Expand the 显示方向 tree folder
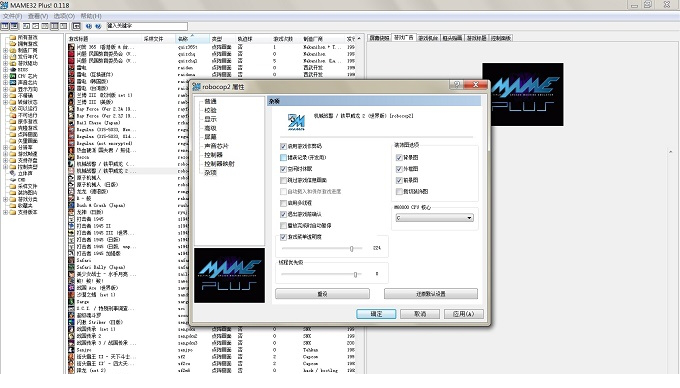This screenshot has width=680, height=388. [x=5, y=89]
